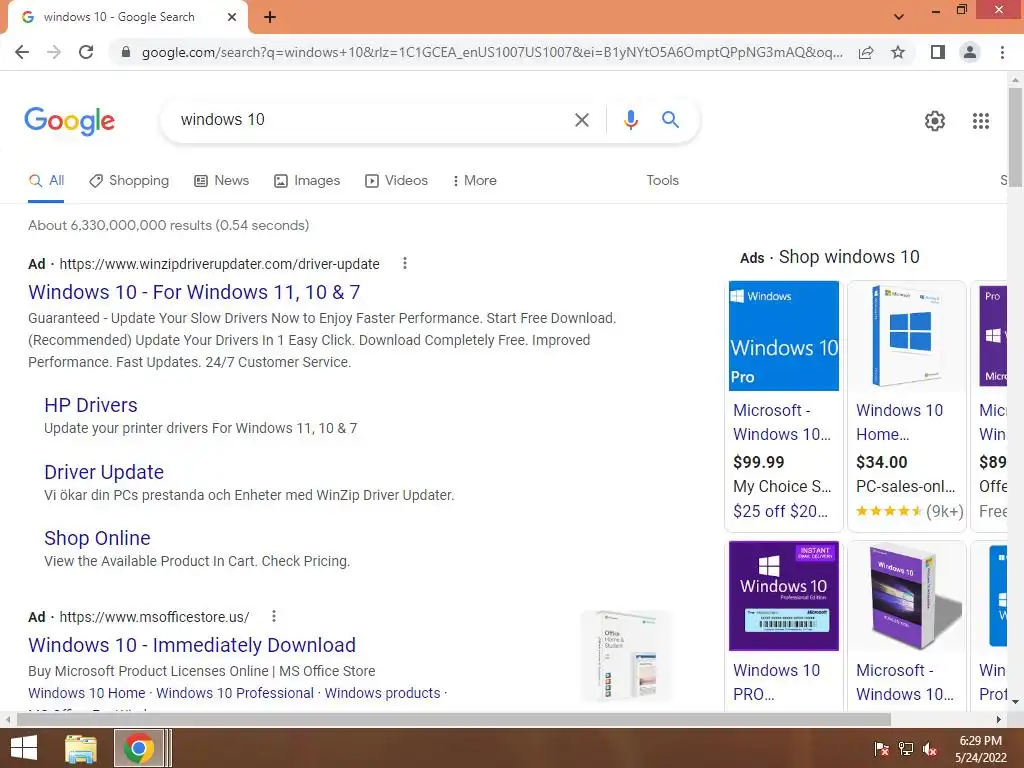The height and width of the screenshot is (768, 1024).
Task: Open a new browser tab
Action: 270,18
